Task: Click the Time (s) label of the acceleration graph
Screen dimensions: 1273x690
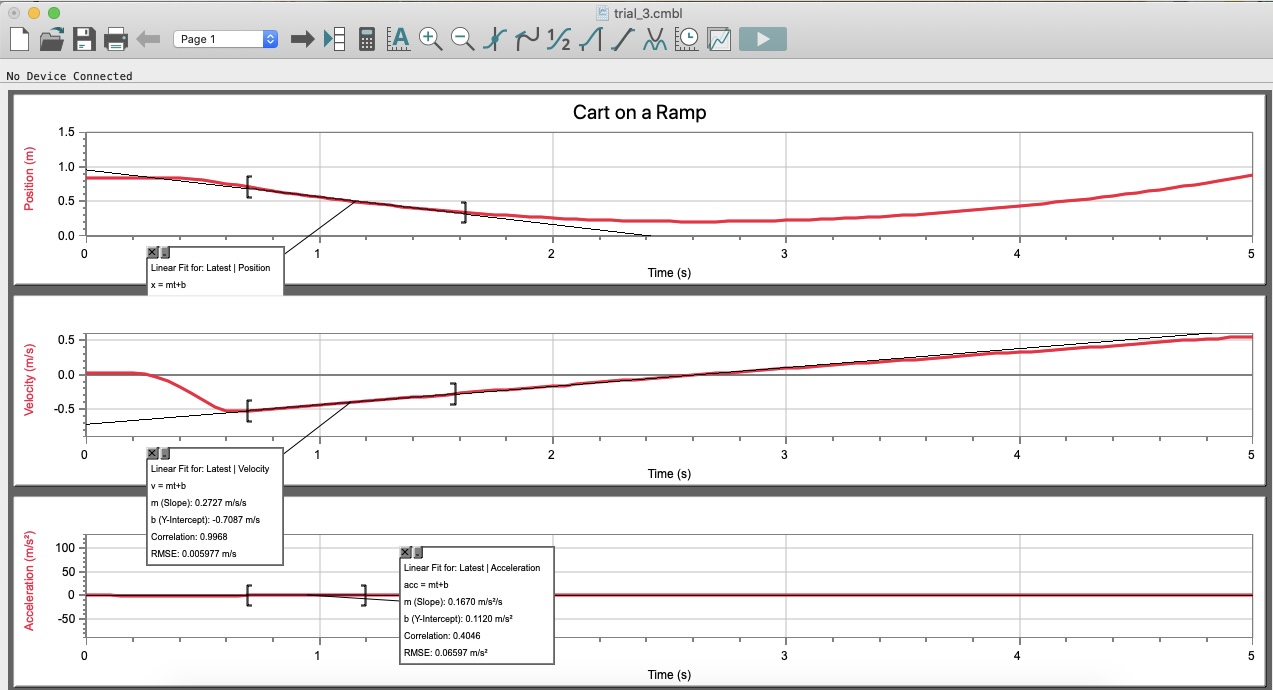Action: tap(669, 674)
